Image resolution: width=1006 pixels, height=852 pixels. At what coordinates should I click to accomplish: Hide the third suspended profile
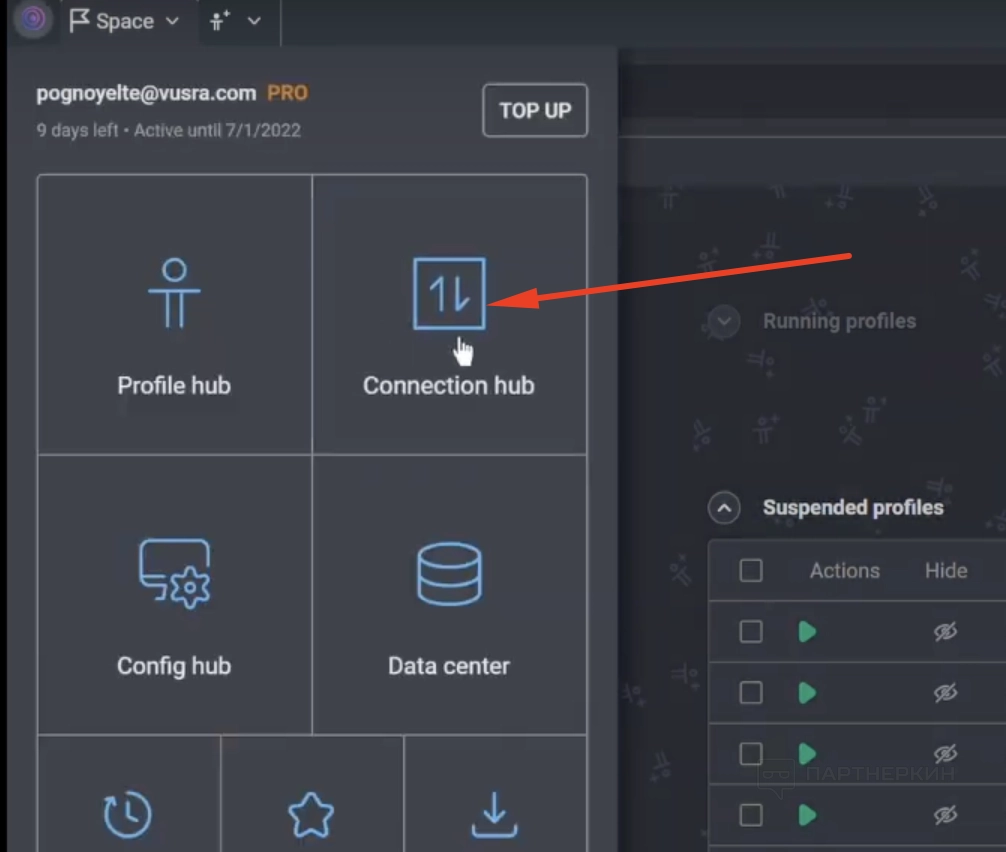pyautogui.click(x=946, y=754)
